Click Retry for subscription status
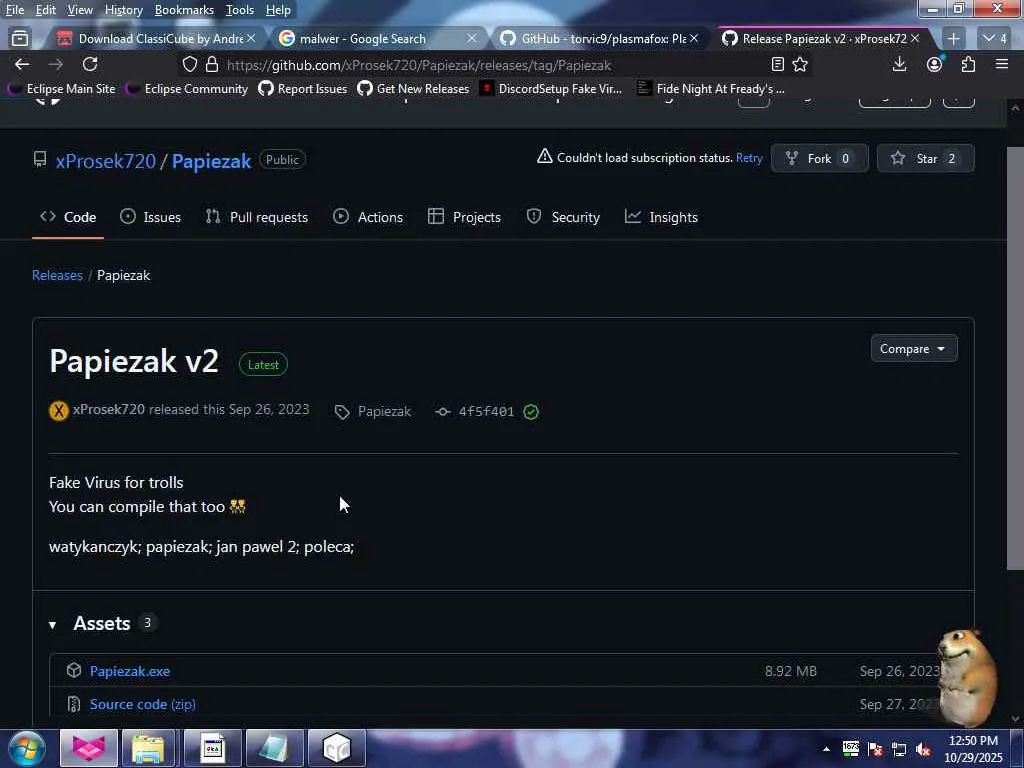 [x=749, y=157]
